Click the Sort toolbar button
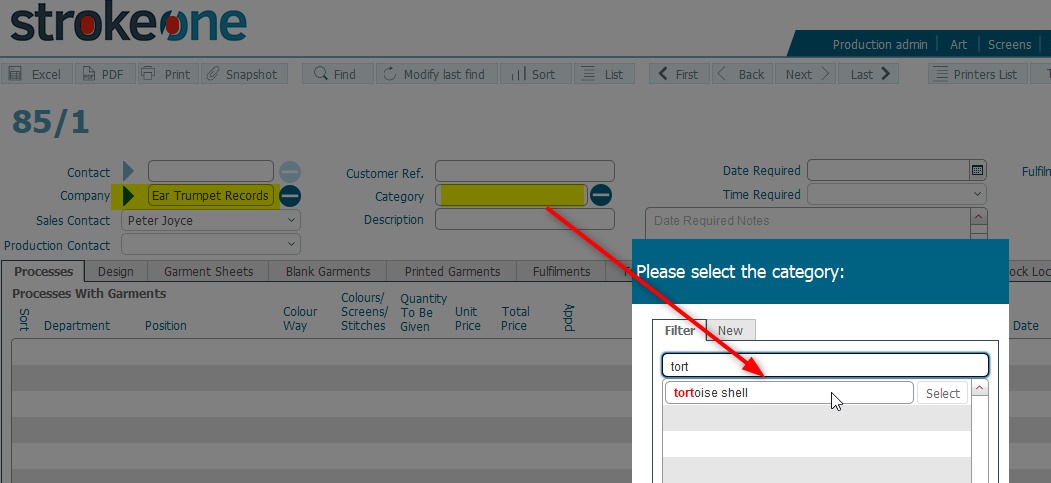This screenshot has width=1051, height=483. coord(533,74)
